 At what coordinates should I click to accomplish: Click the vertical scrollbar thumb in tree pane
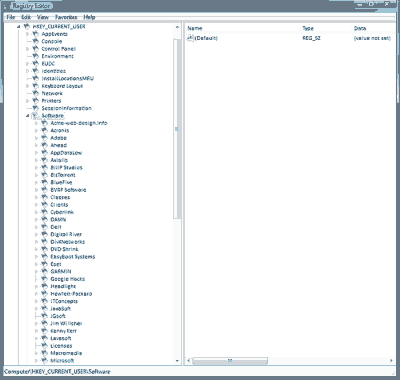pos(177,129)
